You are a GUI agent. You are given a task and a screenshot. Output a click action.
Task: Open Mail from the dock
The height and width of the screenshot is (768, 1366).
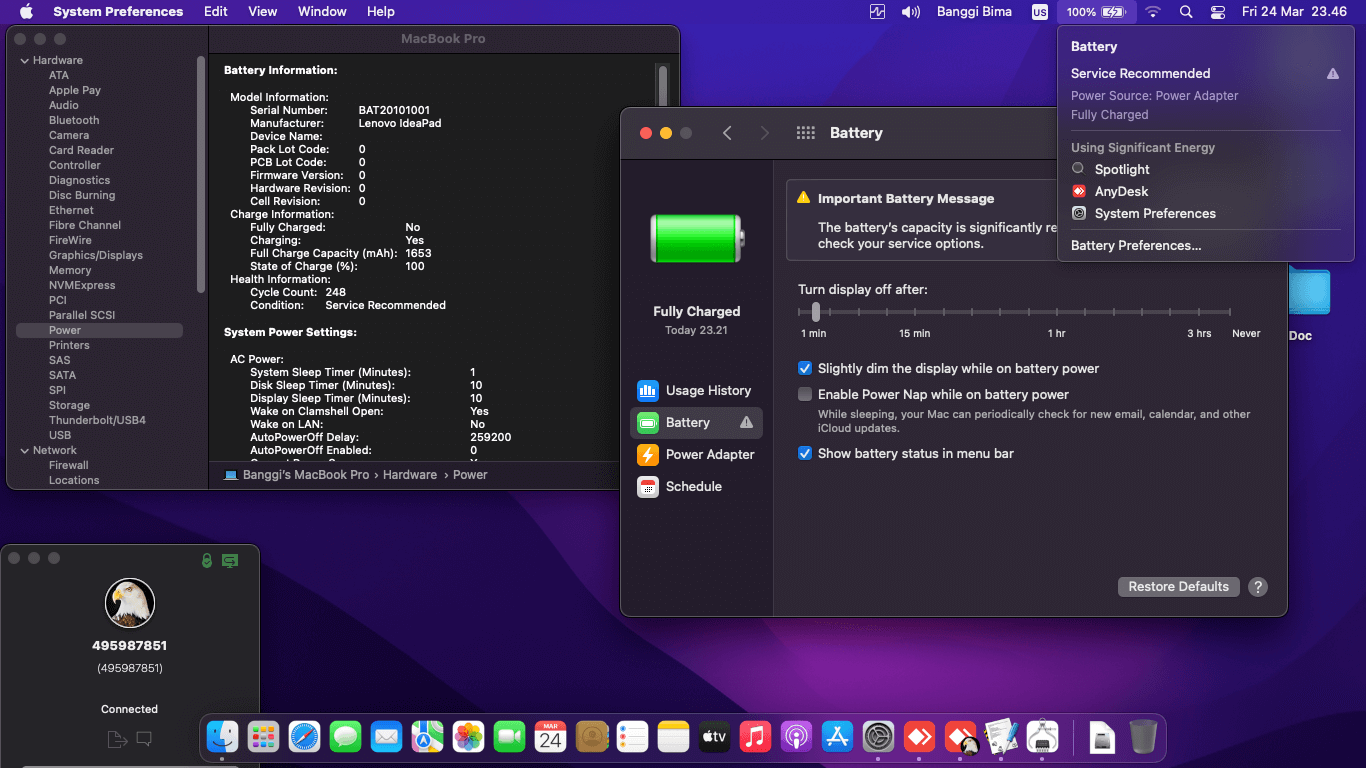point(386,738)
